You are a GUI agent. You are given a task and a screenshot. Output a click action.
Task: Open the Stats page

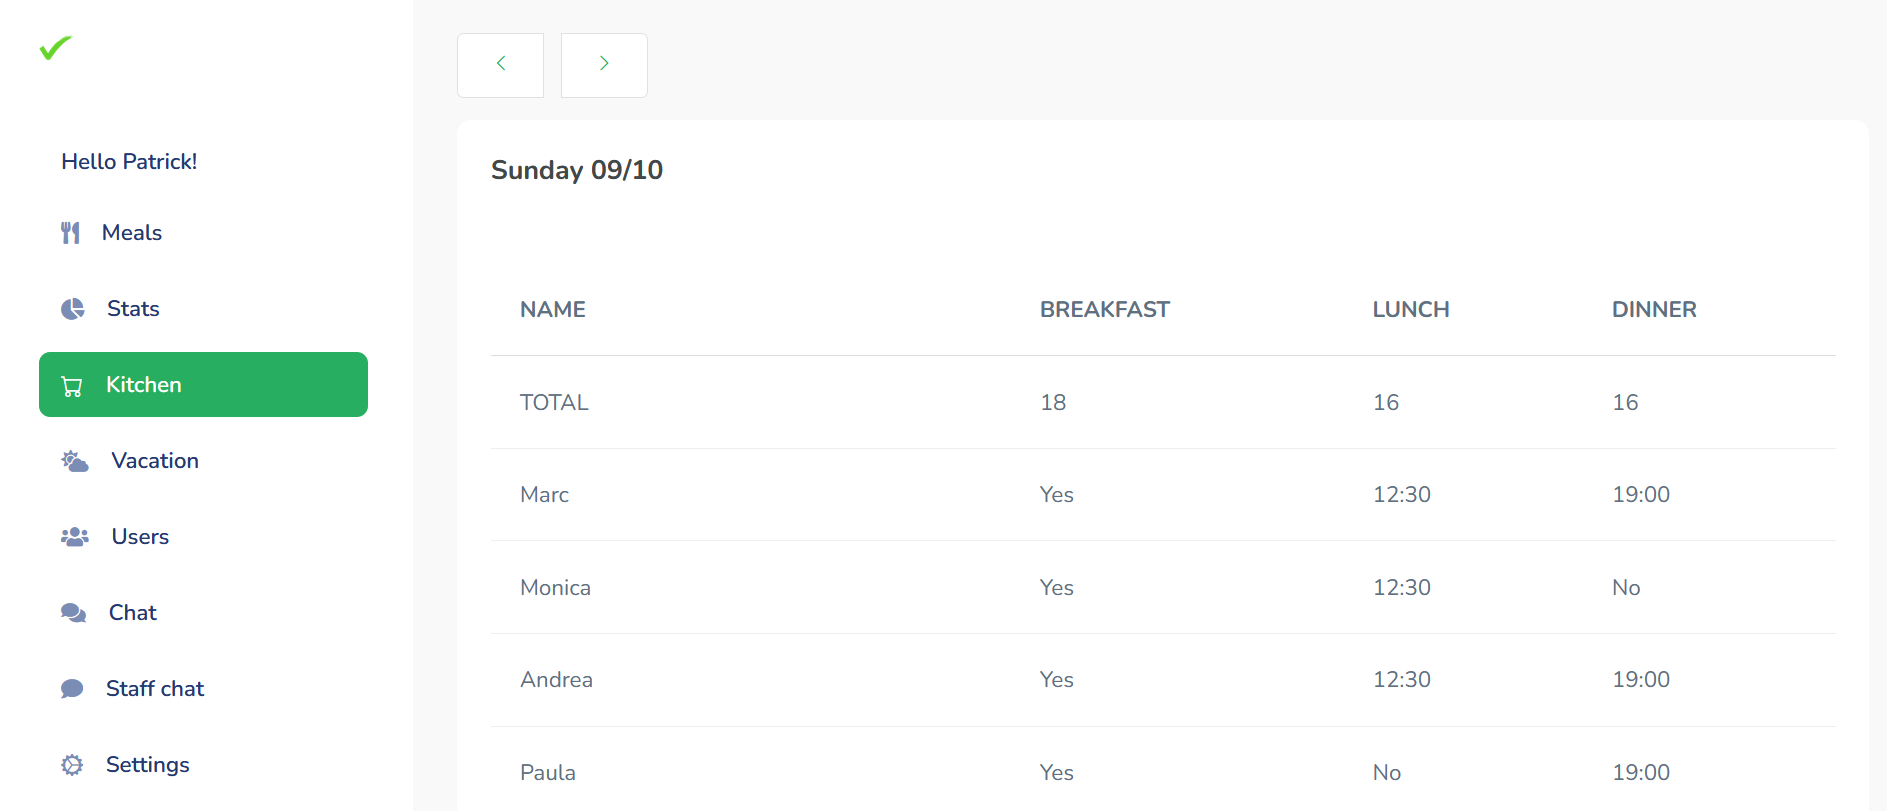pyautogui.click(x=133, y=309)
